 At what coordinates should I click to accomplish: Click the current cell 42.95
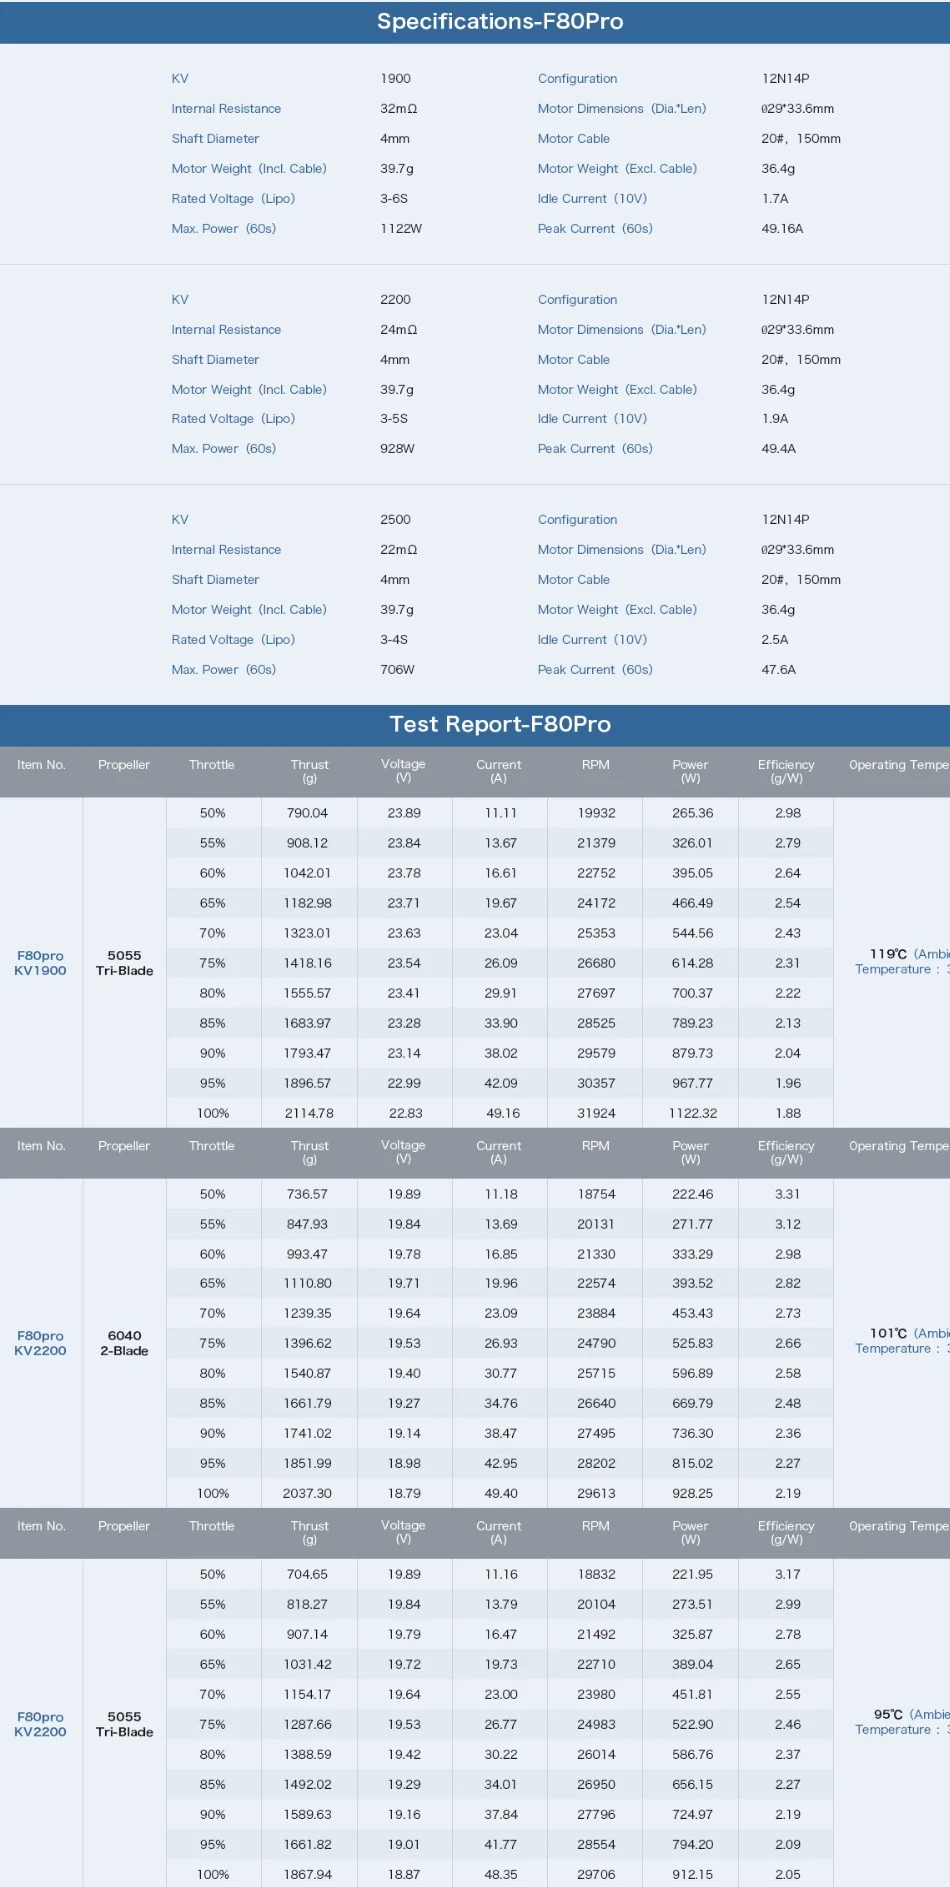pyautogui.click(x=501, y=1463)
